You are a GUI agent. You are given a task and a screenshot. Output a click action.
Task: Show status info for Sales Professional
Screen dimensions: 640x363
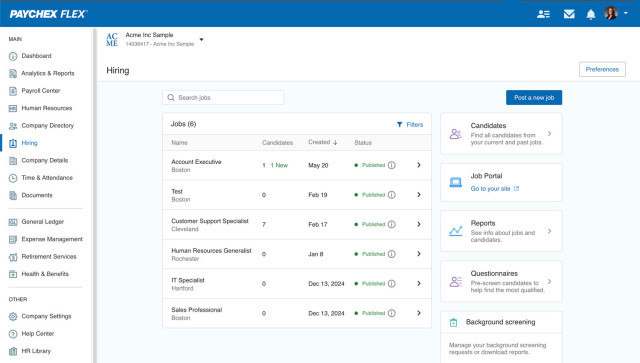[391, 313]
